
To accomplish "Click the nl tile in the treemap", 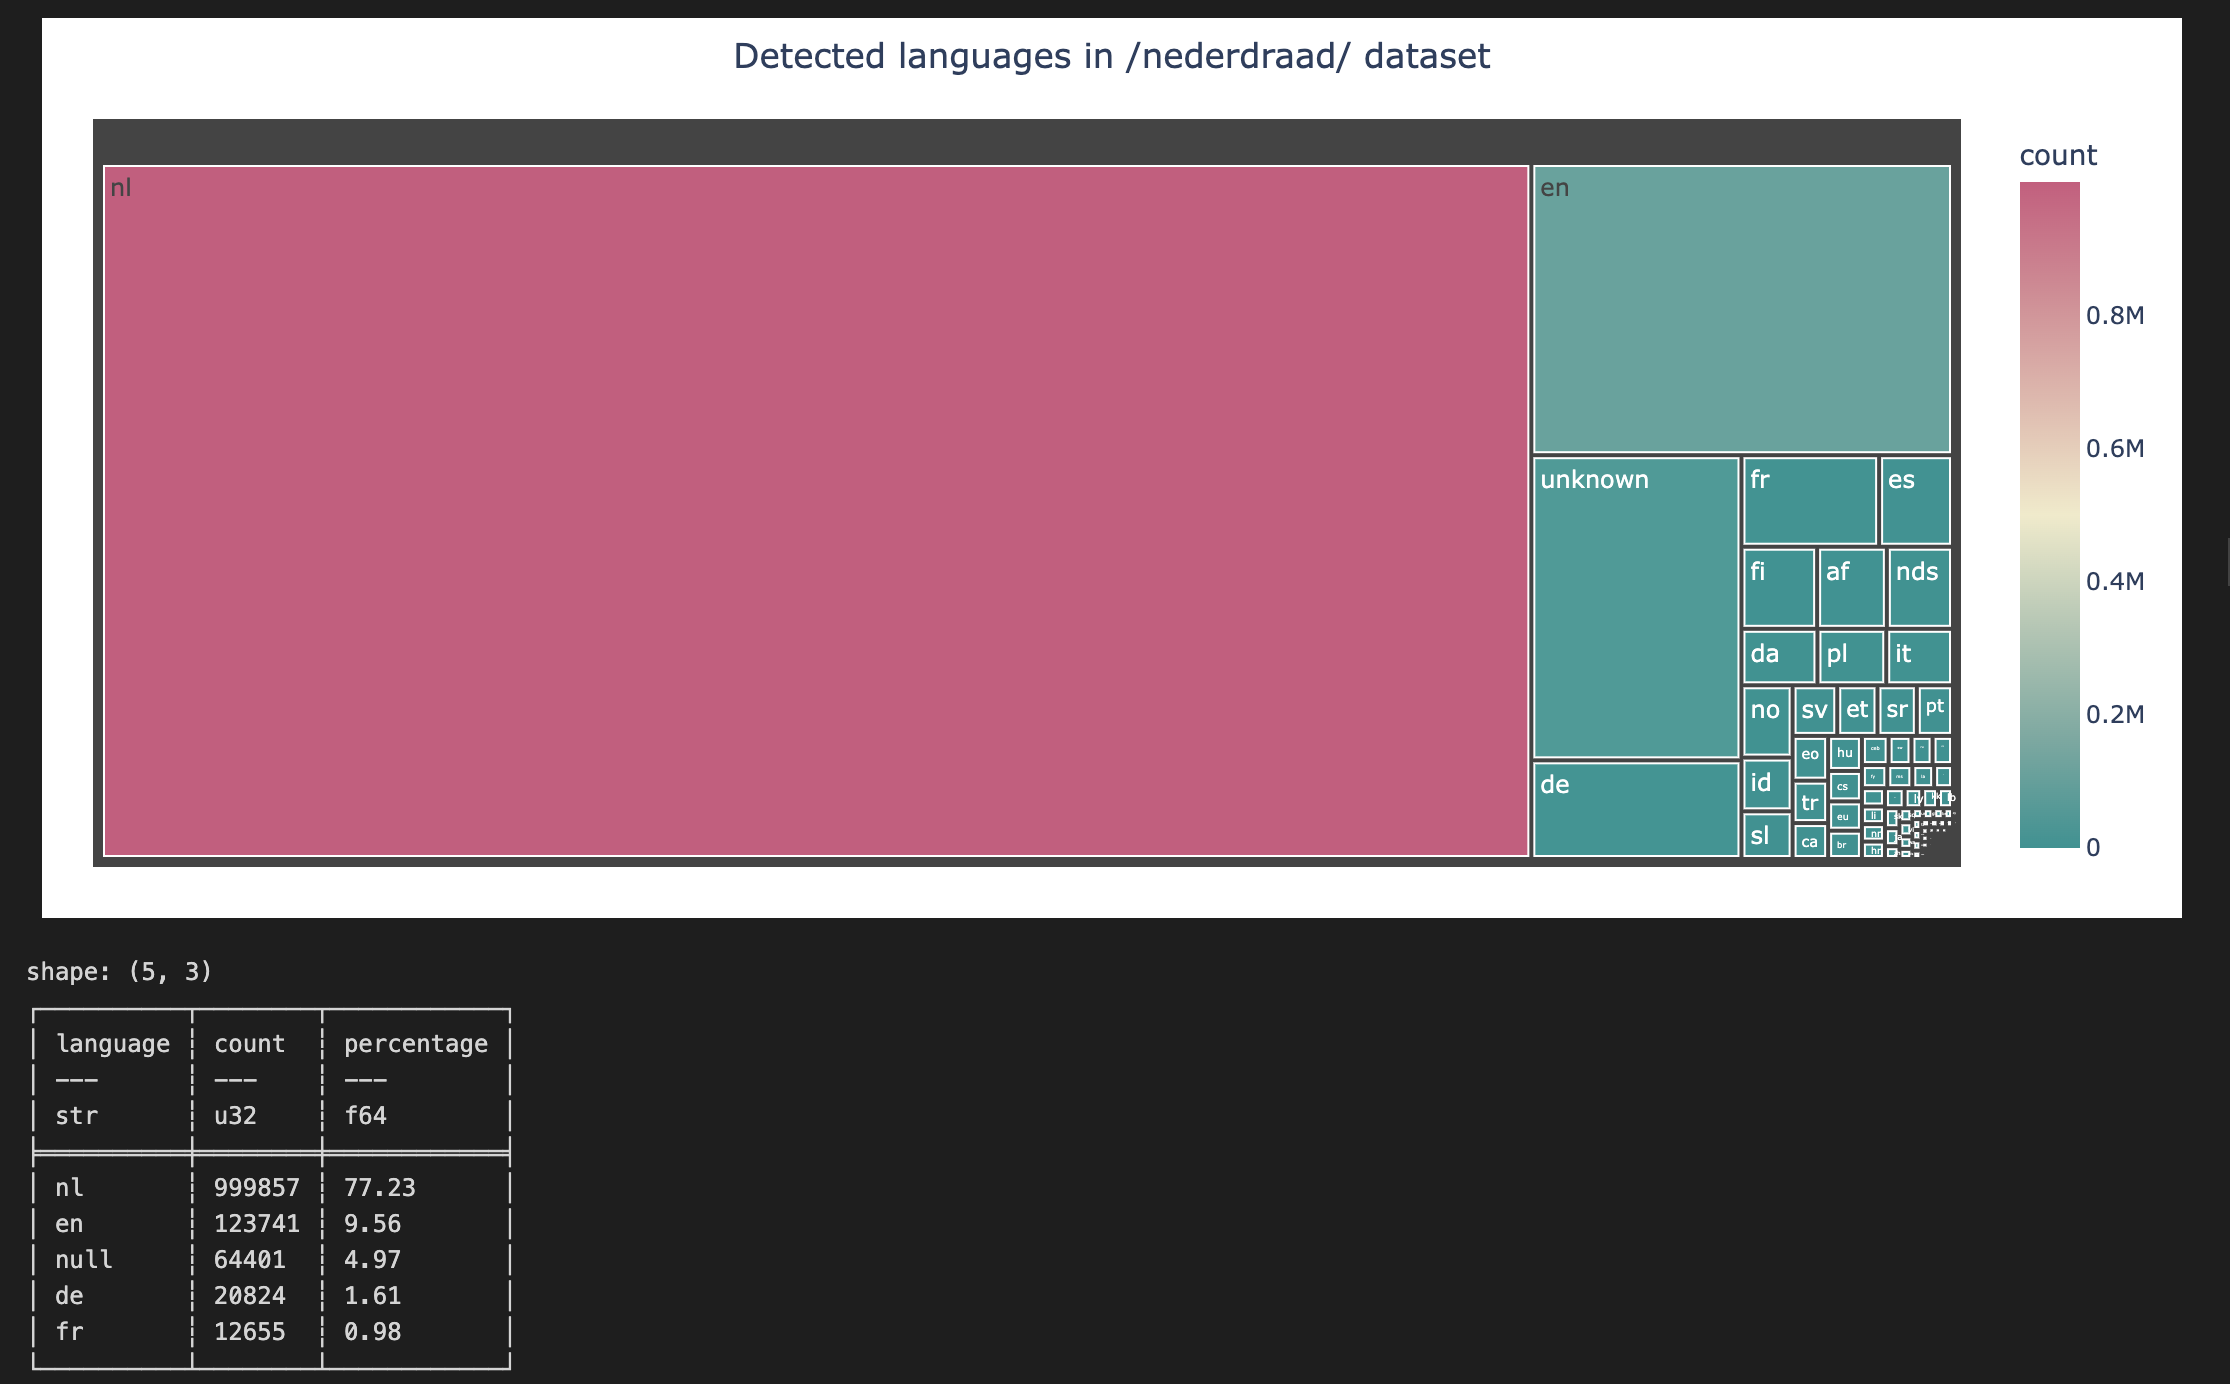I will (x=815, y=510).
